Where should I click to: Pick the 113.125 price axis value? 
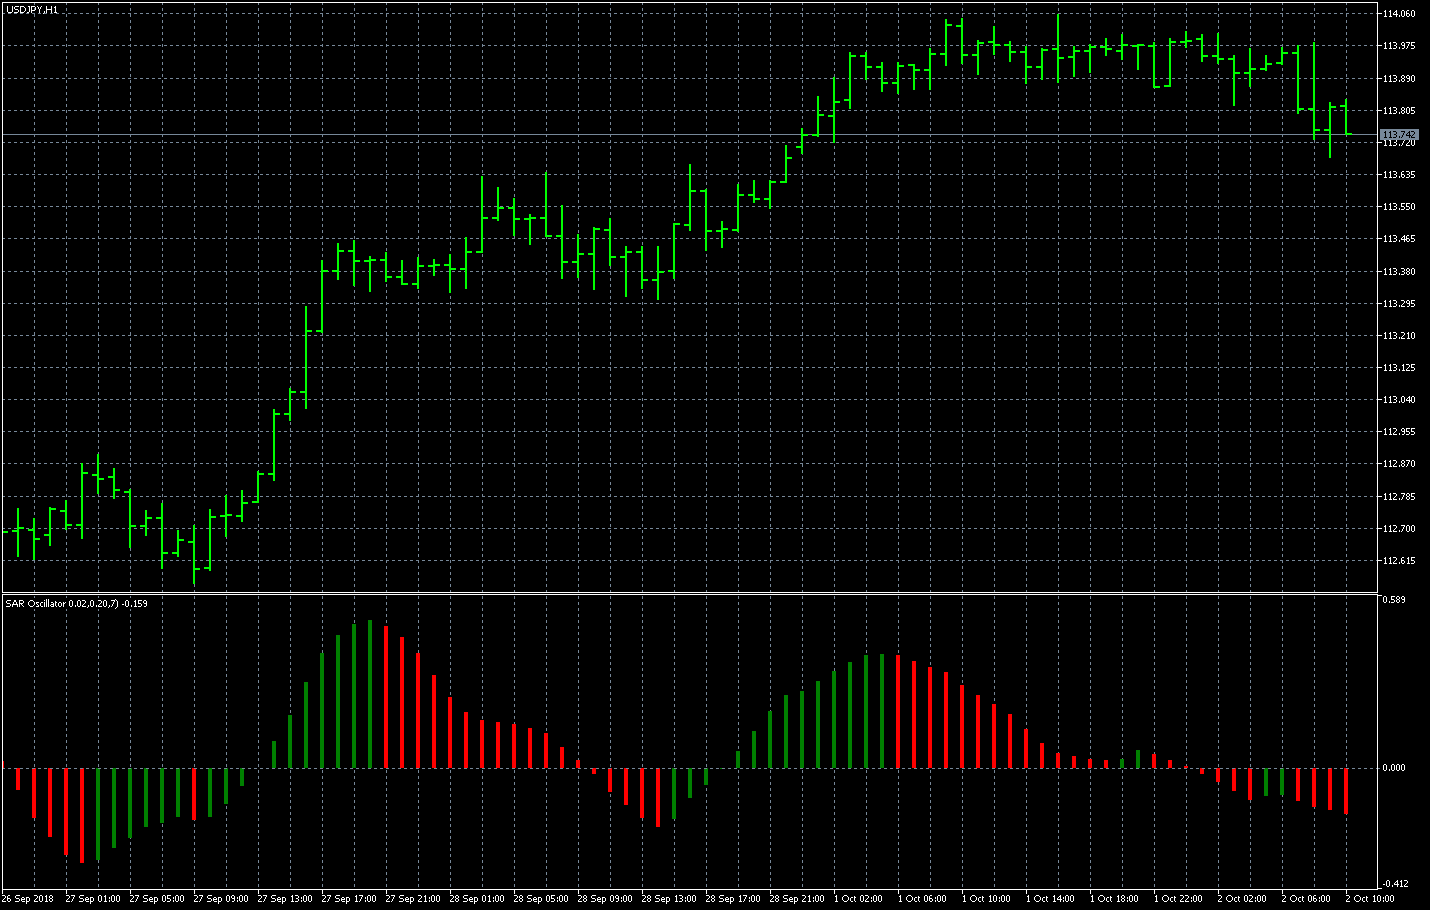click(x=1398, y=368)
